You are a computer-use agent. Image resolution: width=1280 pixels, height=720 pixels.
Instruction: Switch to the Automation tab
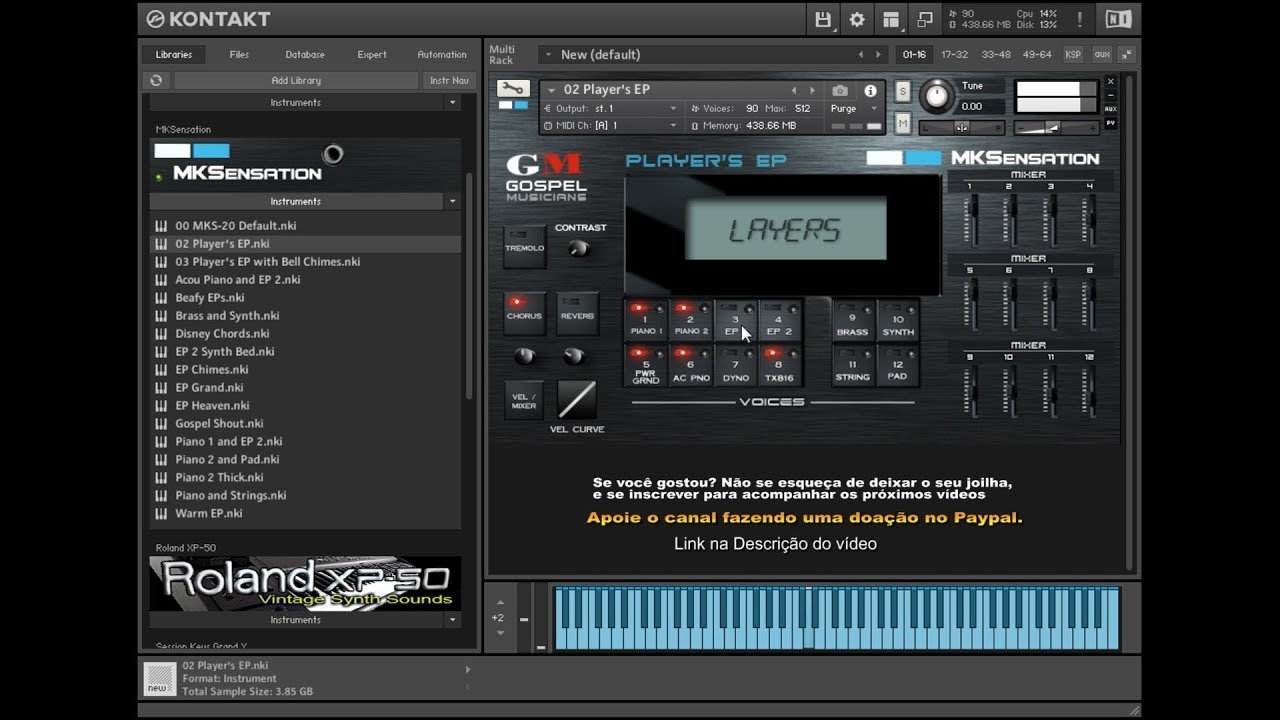pyautogui.click(x=442, y=54)
